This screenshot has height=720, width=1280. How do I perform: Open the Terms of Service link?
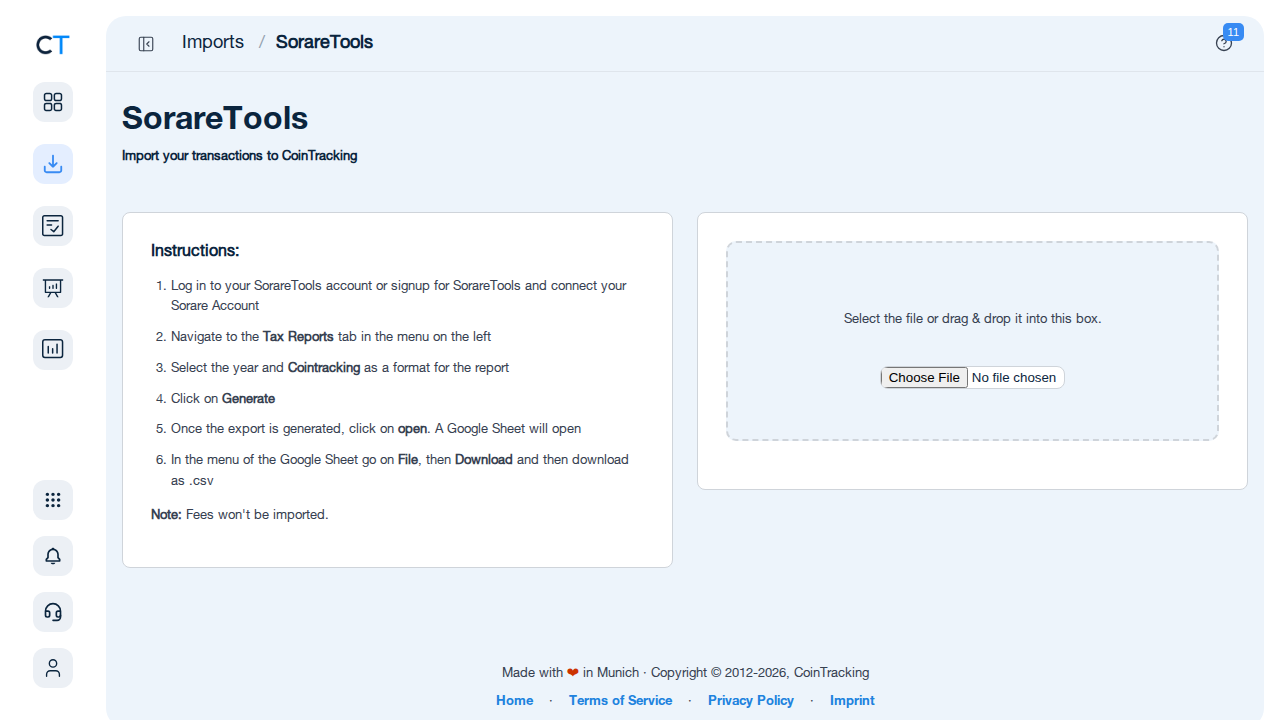click(620, 700)
